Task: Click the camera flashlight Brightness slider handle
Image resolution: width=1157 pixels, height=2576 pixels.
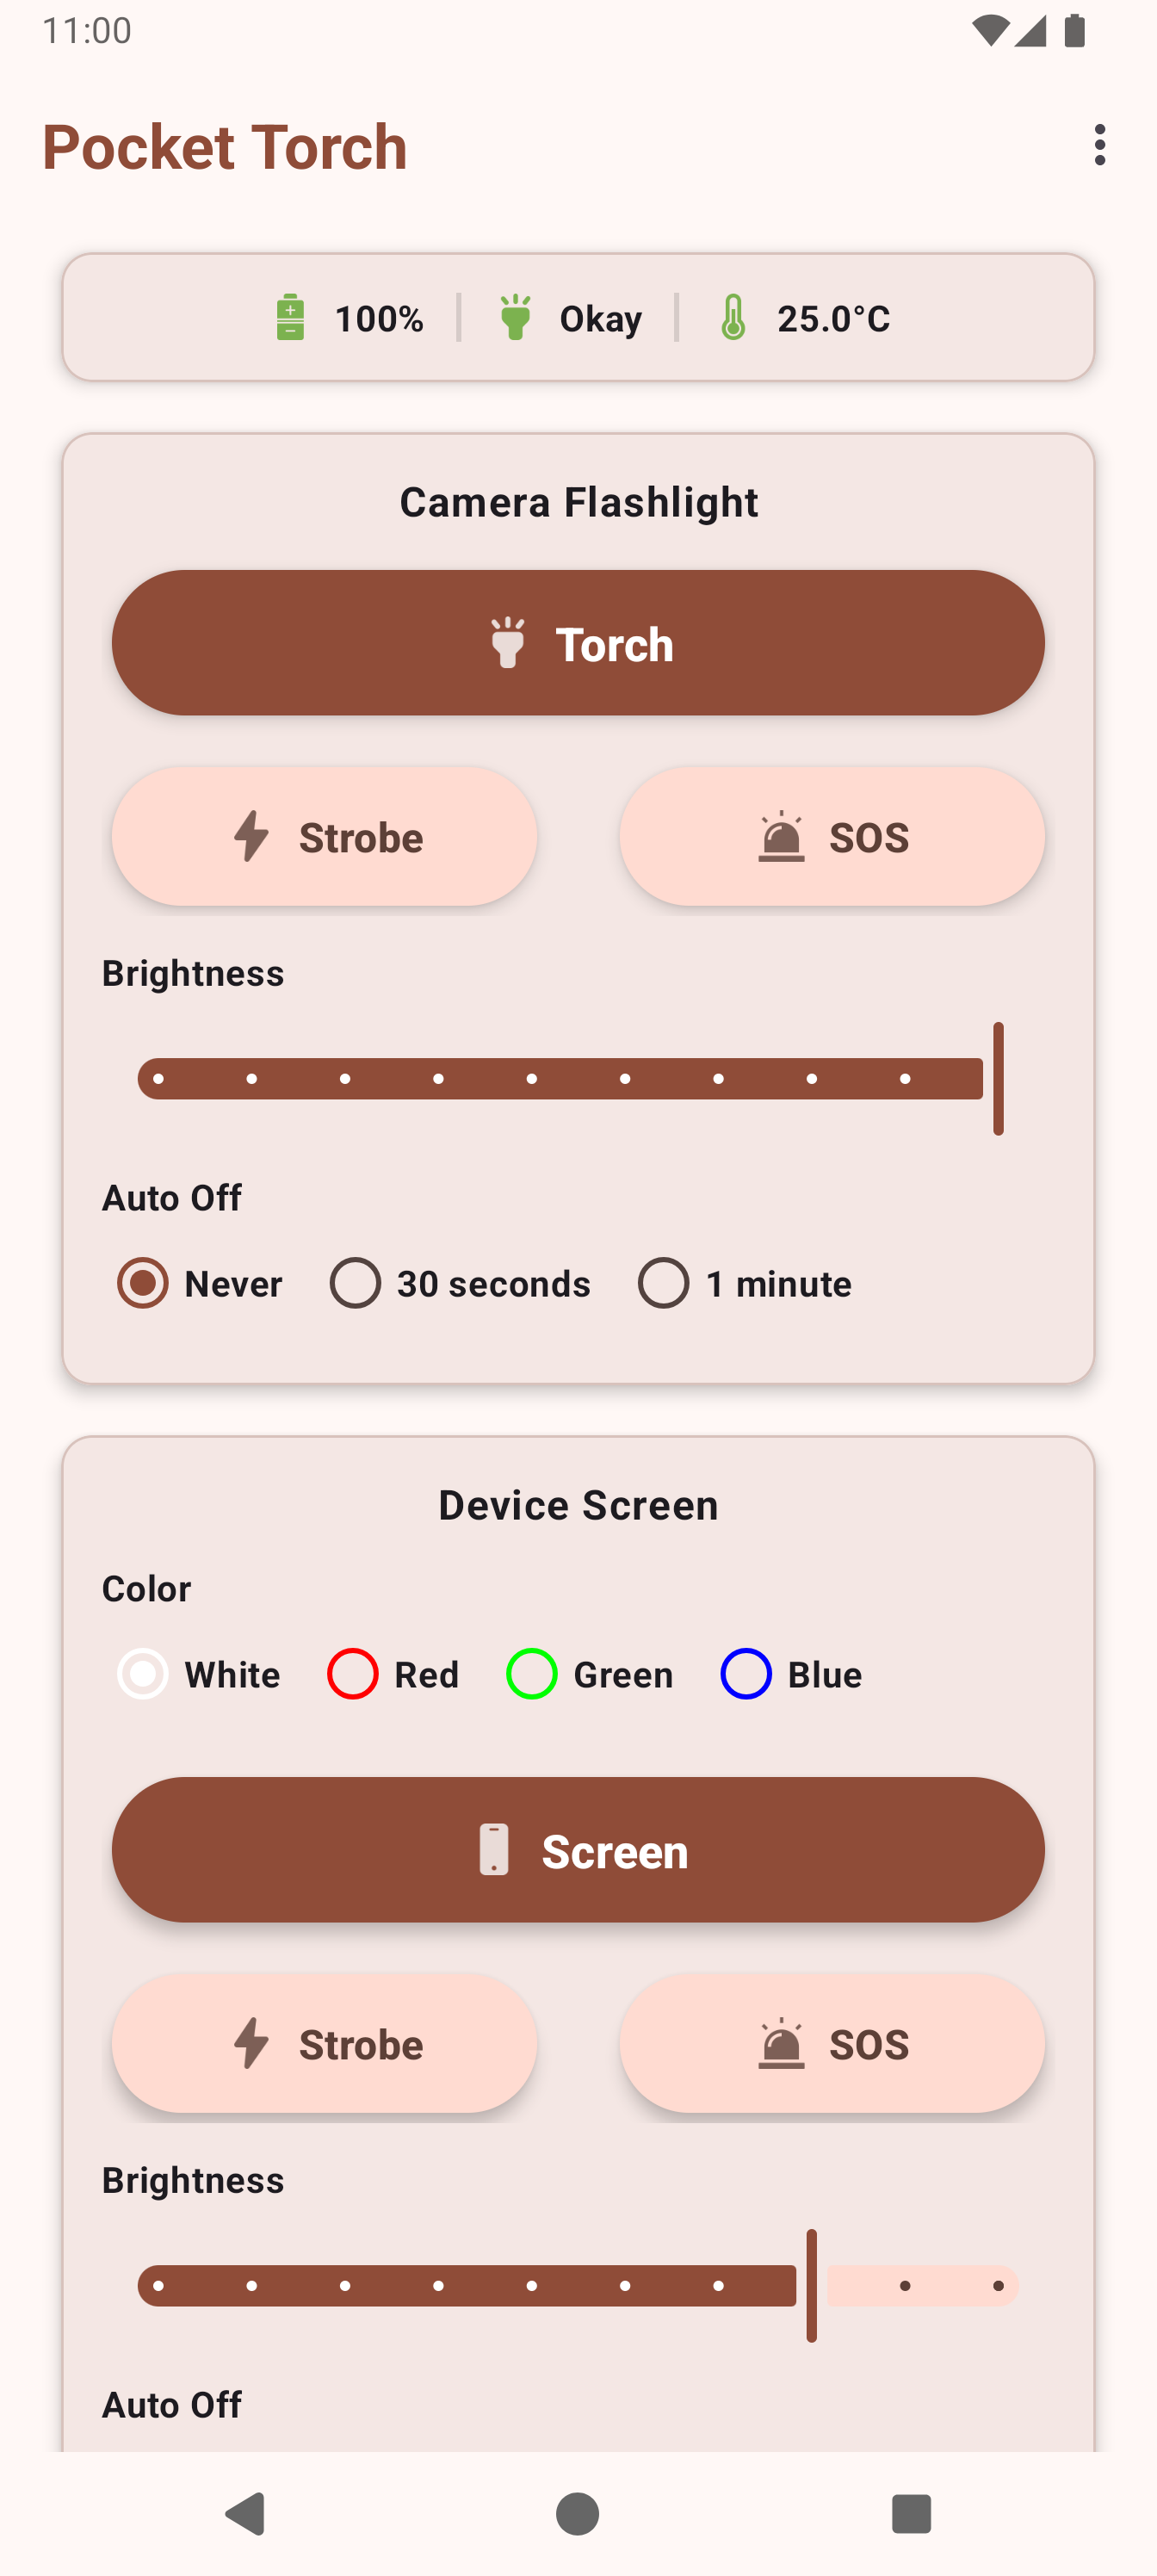Action: coord(998,1079)
